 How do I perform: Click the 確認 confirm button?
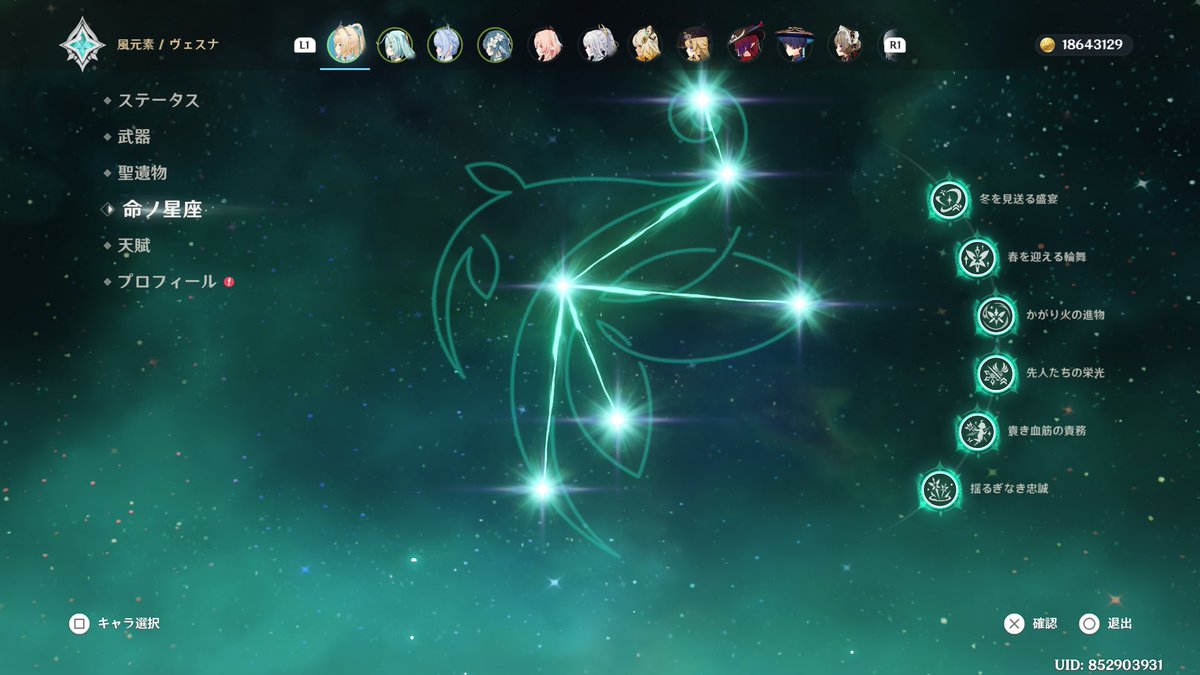1031,624
